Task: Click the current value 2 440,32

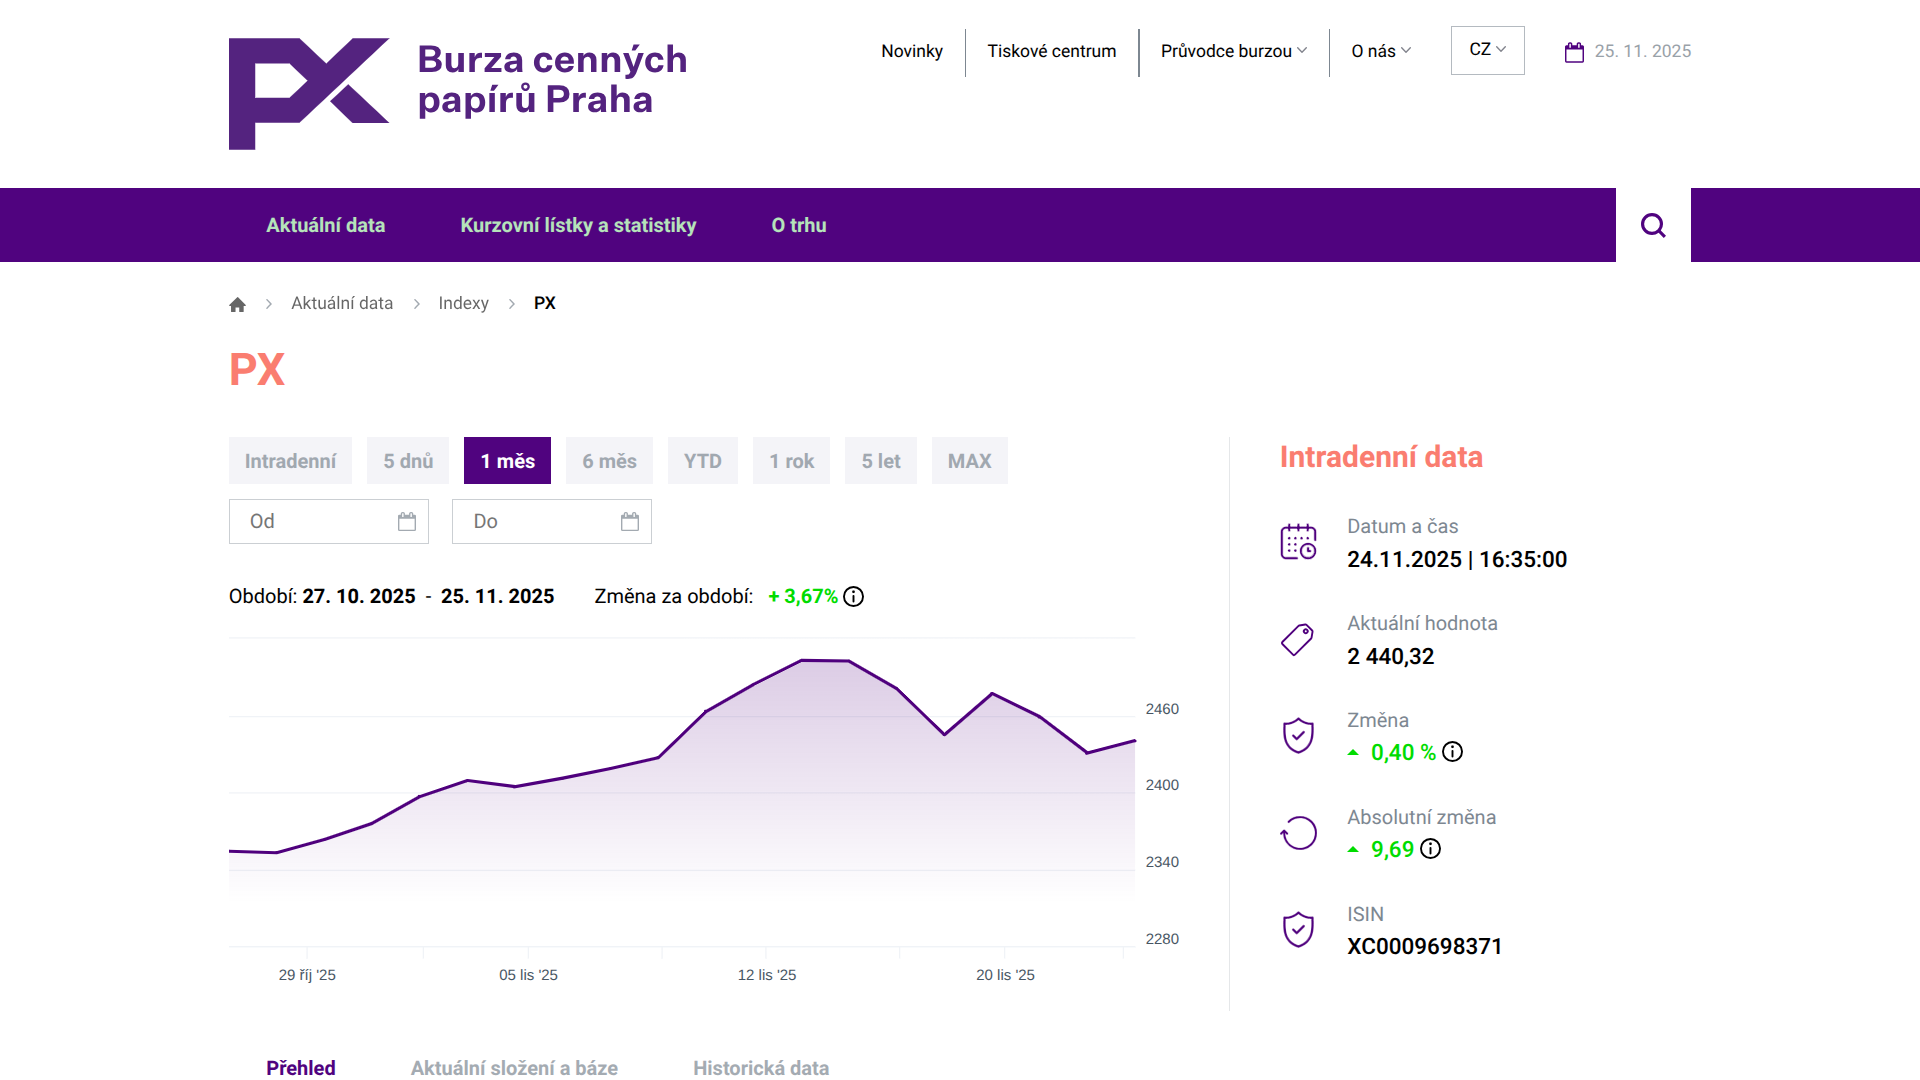Action: 1391,656
